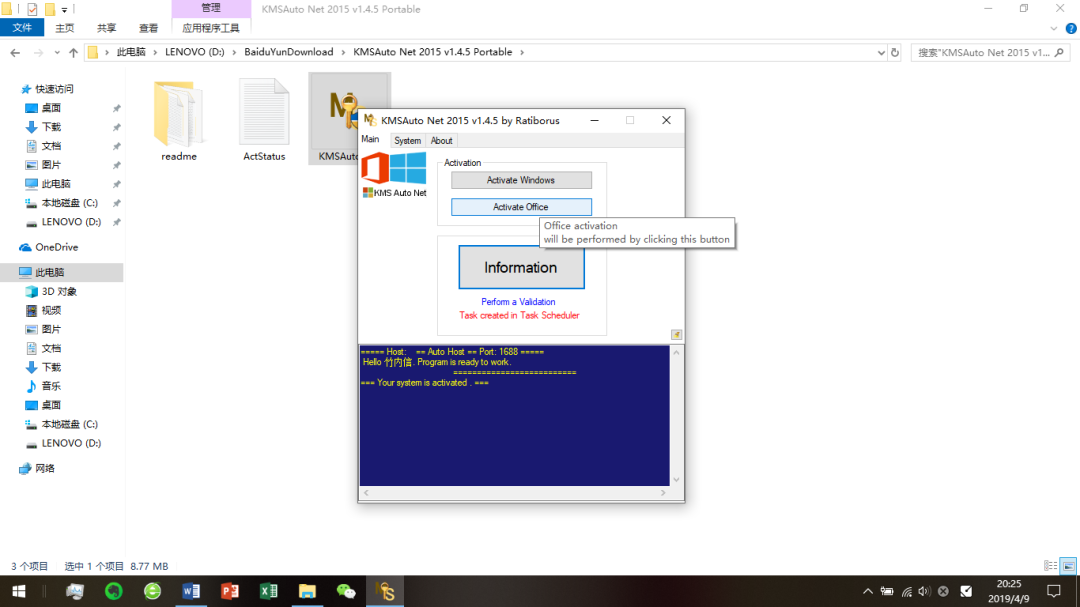The image size is (1080, 607).
Task: Open the large Information button
Action: point(521,267)
